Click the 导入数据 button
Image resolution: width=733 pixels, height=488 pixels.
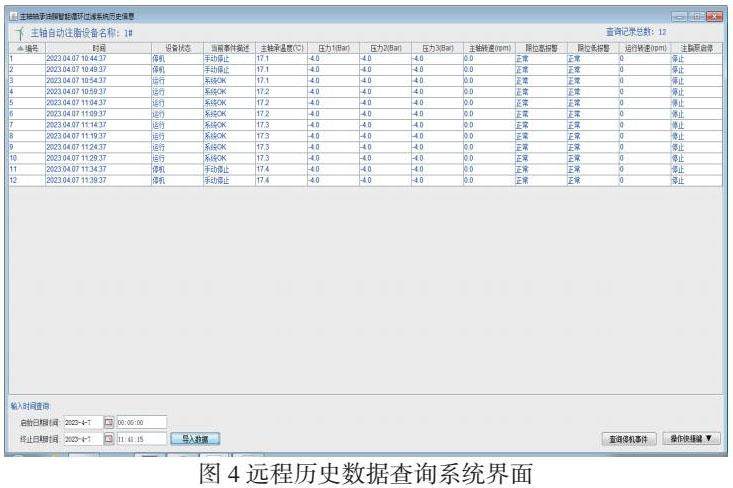194,438
